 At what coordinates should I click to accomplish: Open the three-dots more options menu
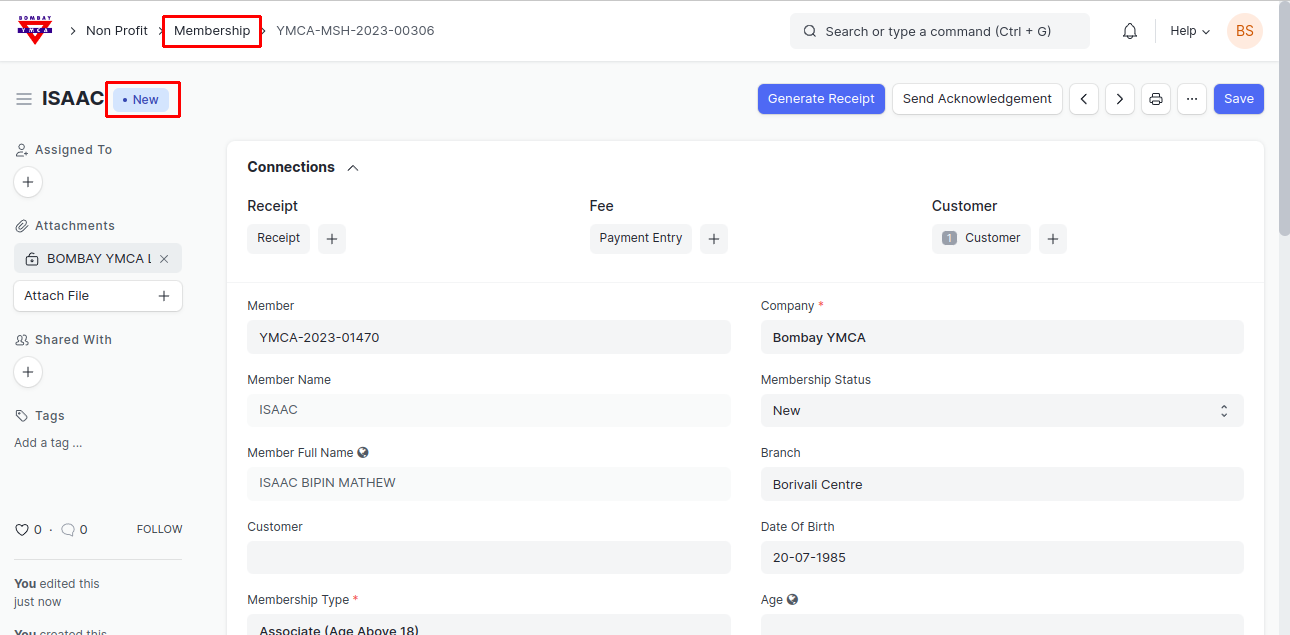click(x=1192, y=99)
